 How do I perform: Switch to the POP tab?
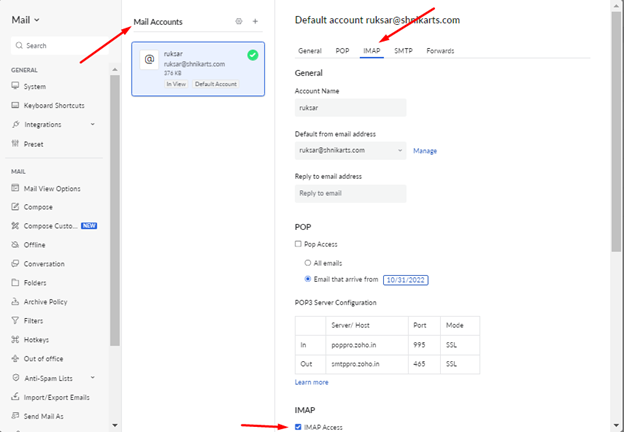(342, 51)
